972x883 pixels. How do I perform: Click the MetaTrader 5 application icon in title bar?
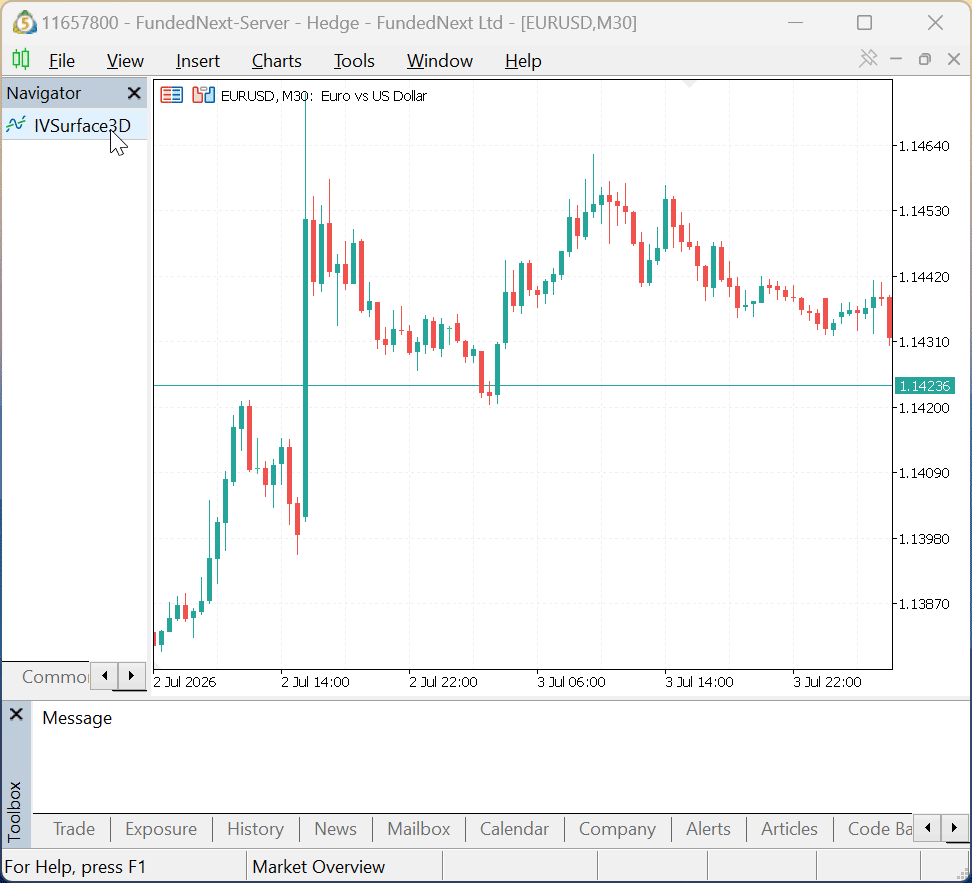click(24, 23)
